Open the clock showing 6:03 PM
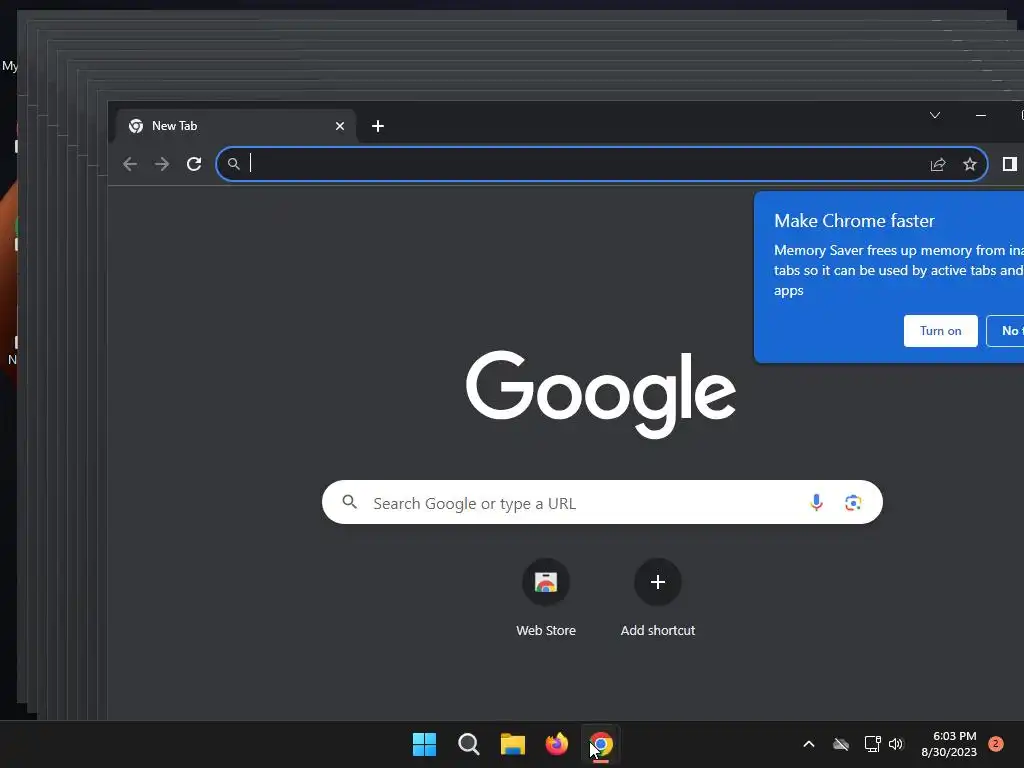Screen dimensions: 1024x768 [949, 744]
